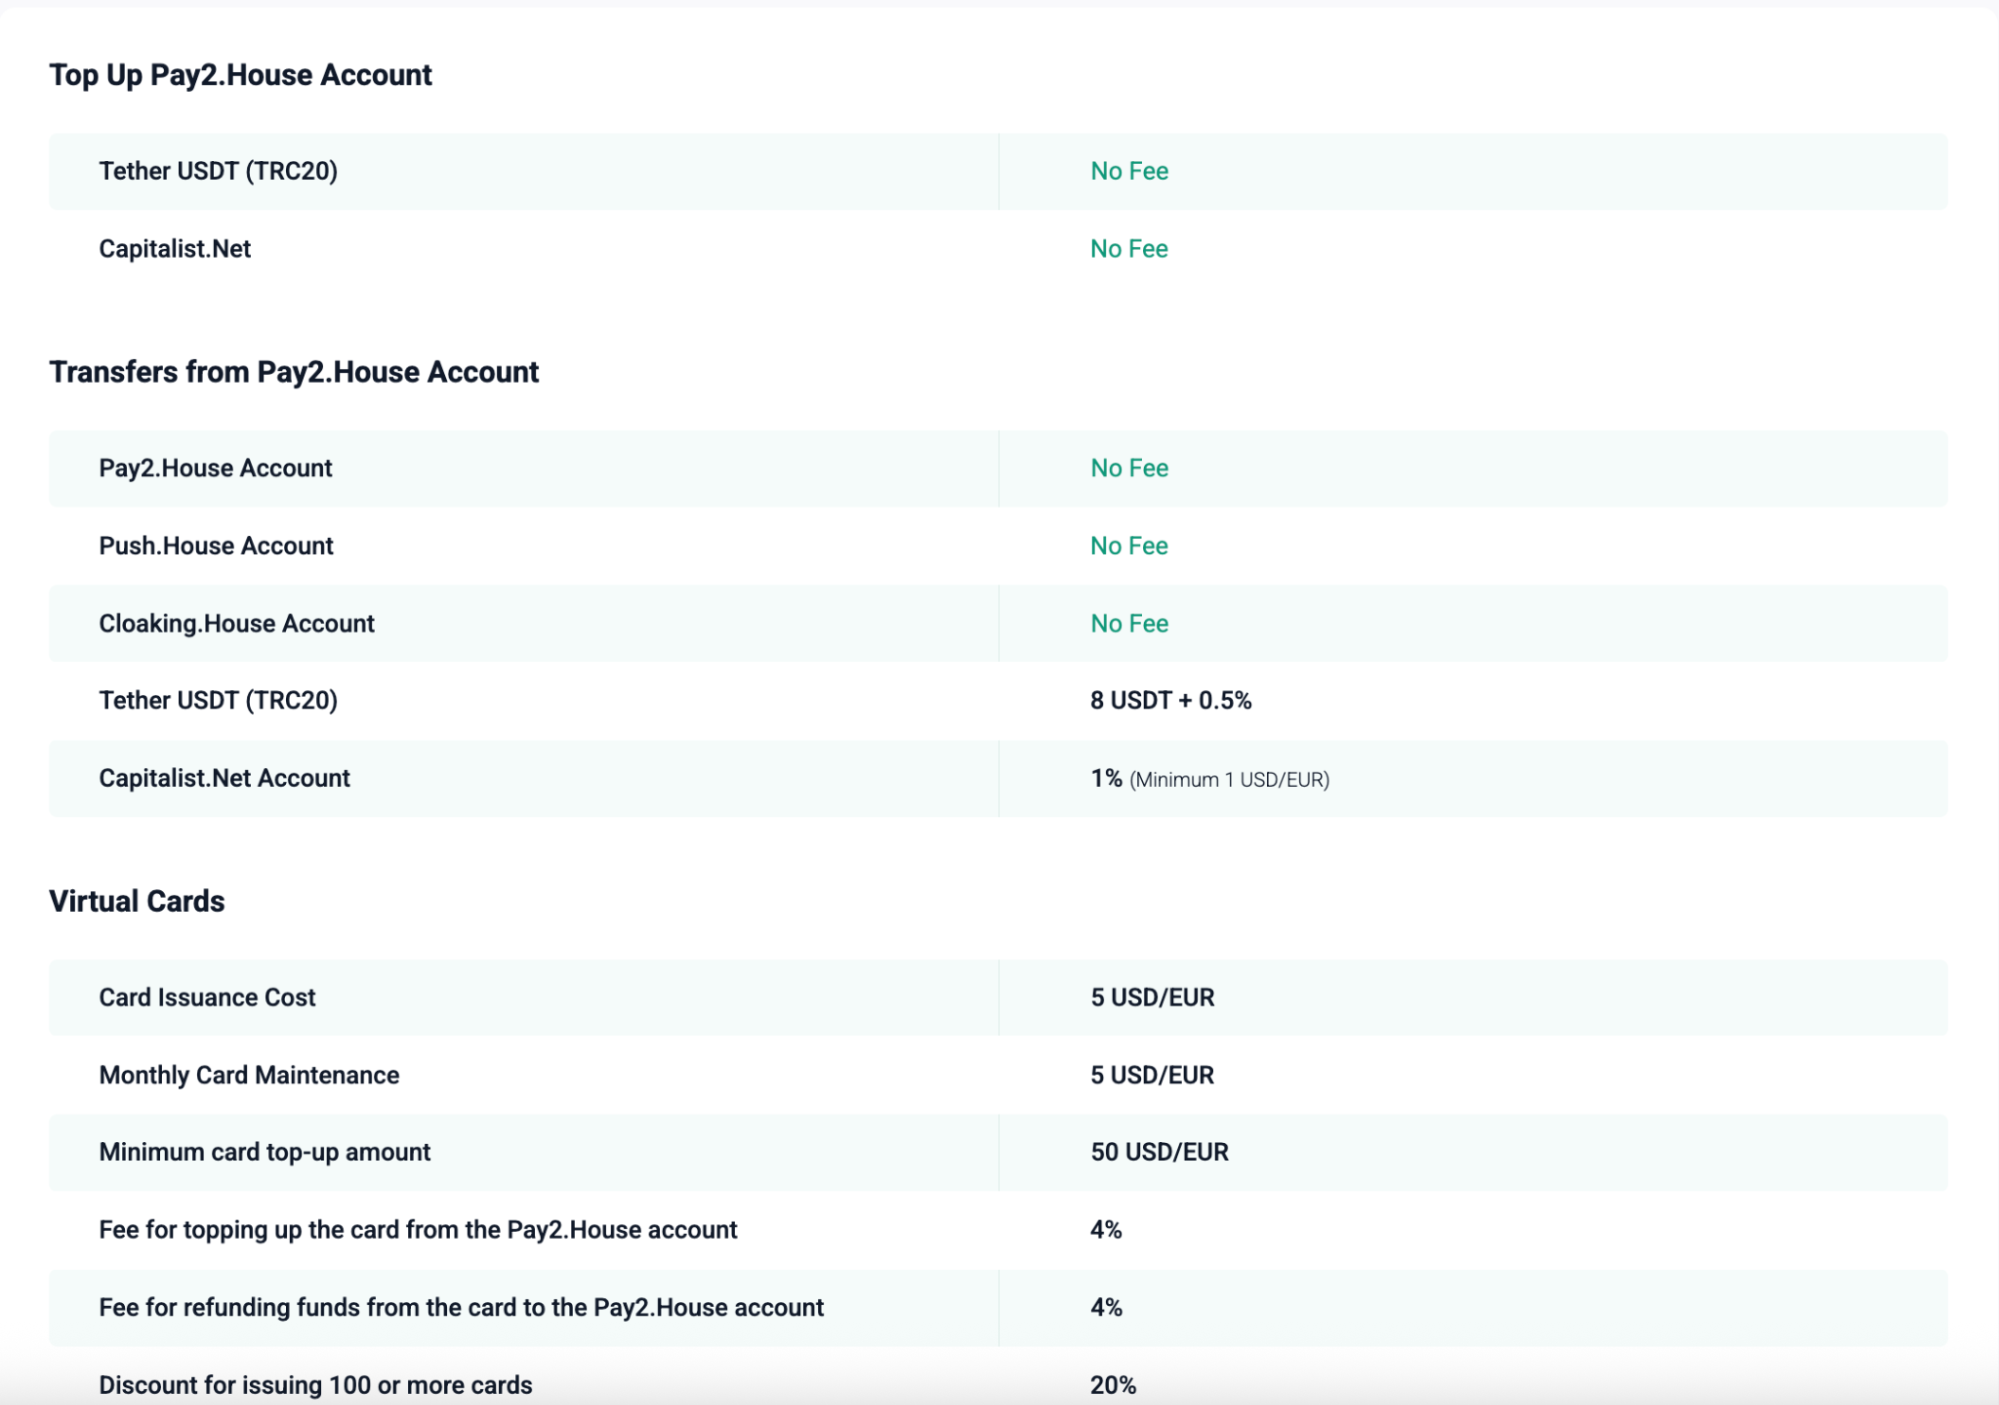
Task: Select the "Monthly Card Maintenance" row label
Action: (x=249, y=1075)
